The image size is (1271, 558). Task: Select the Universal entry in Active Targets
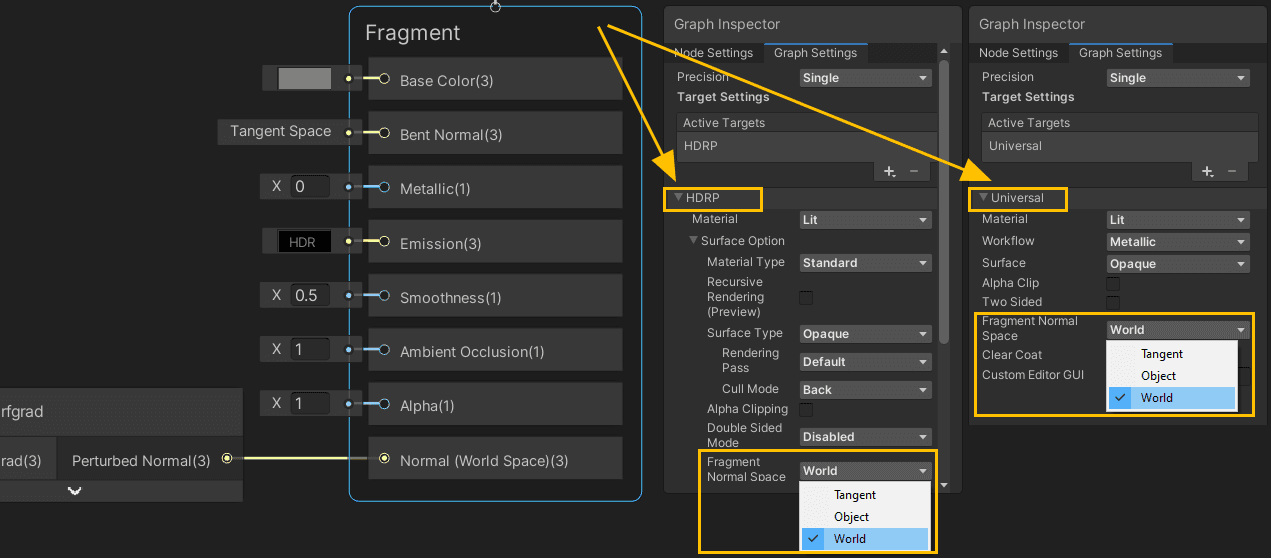pyautogui.click(x=1015, y=146)
